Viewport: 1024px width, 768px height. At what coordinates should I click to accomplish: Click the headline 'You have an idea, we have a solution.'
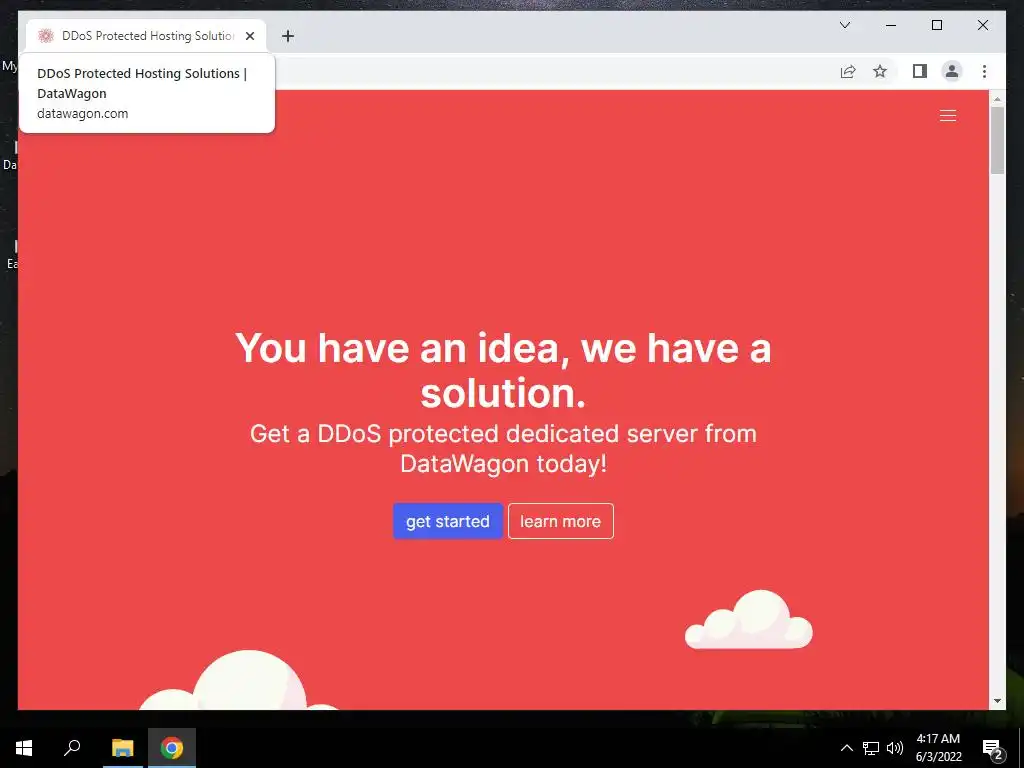(x=503, y=370)
